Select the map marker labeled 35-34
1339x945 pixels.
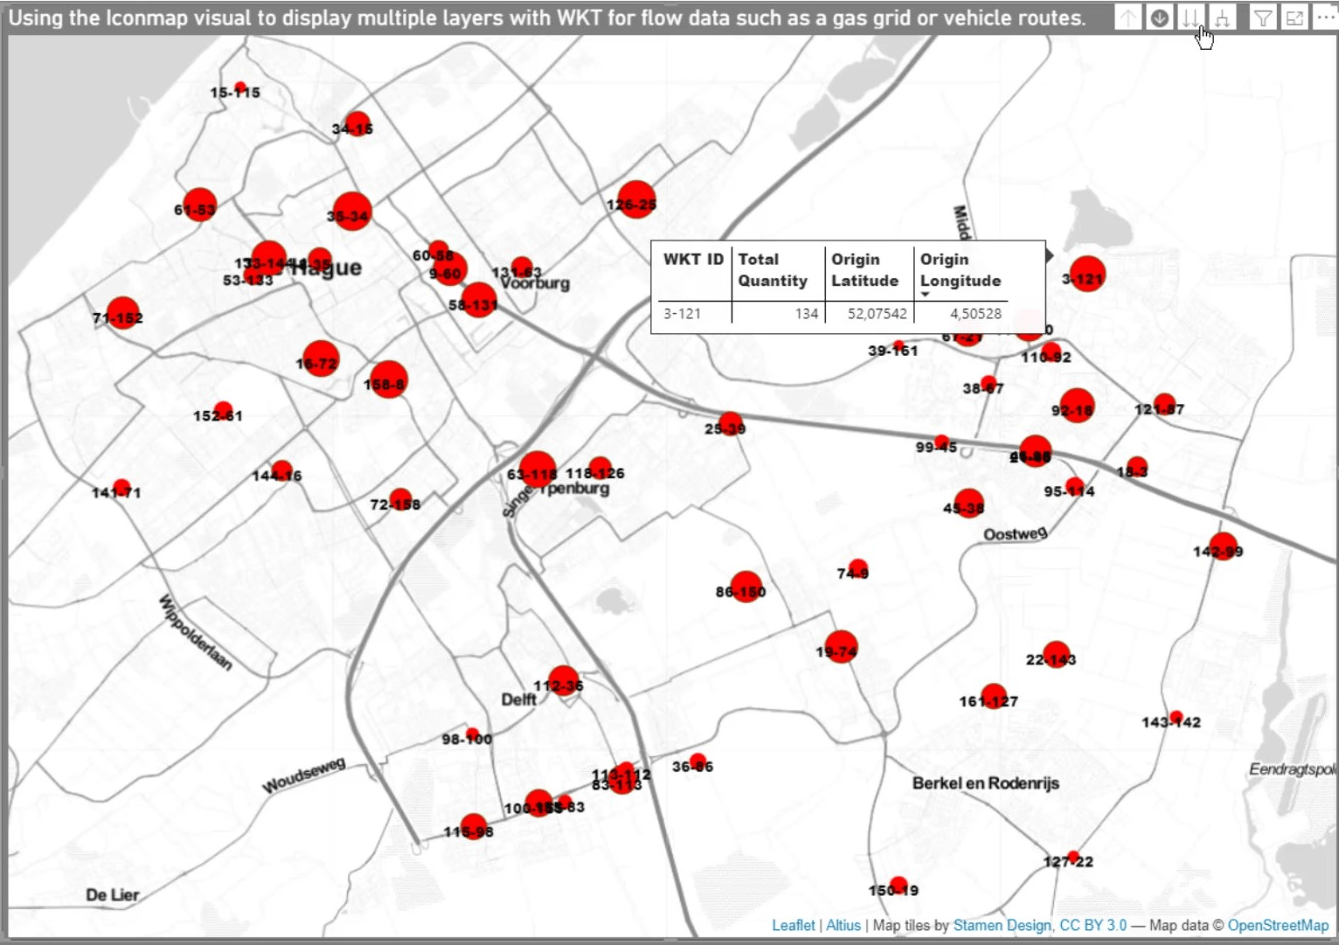(352, 211)
